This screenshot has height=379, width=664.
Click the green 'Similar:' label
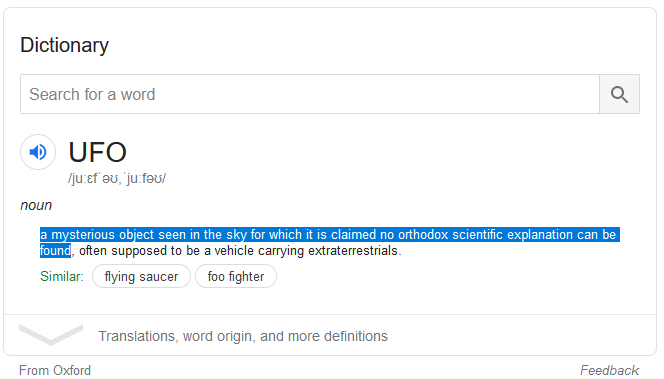point(62,277)
